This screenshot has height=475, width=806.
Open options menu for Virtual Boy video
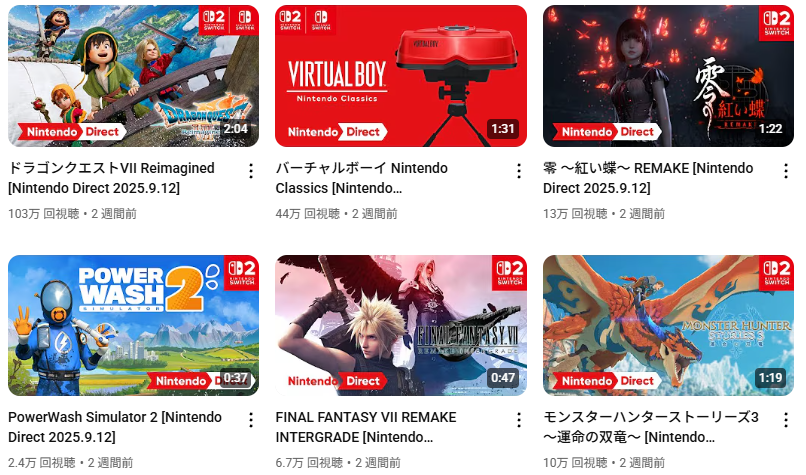click(x=519, y=171)
